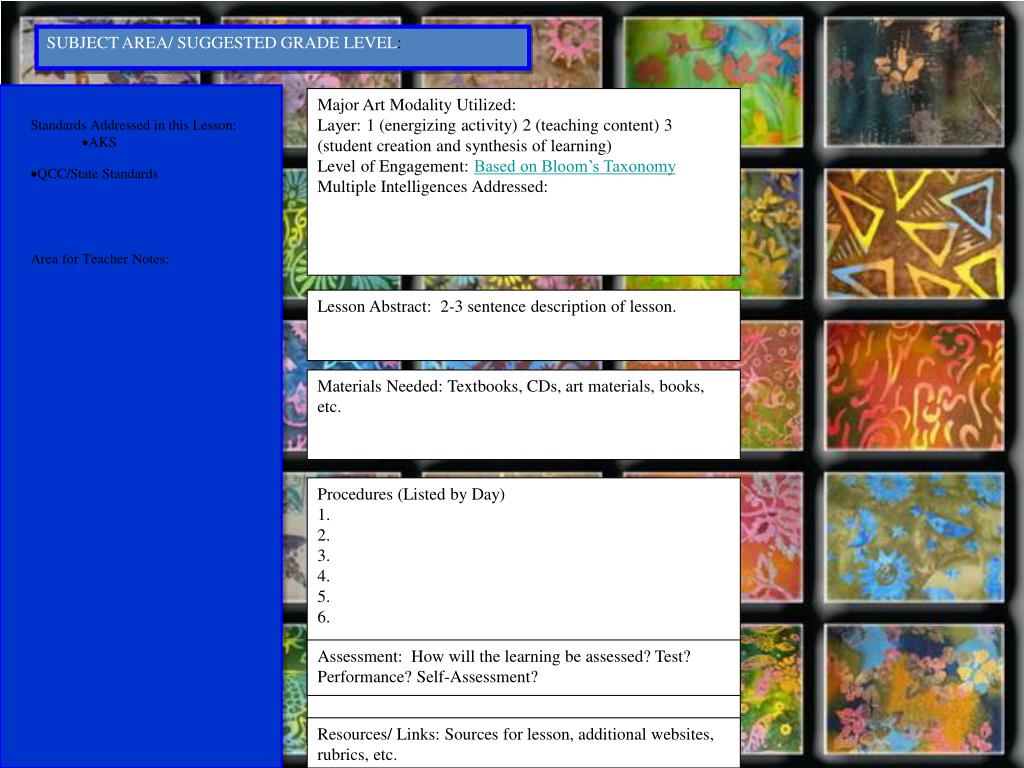Click the Subject Area/ Suggested Grade Level header
The height and width of the screenshot is (768, 1024).
(283, 47)
